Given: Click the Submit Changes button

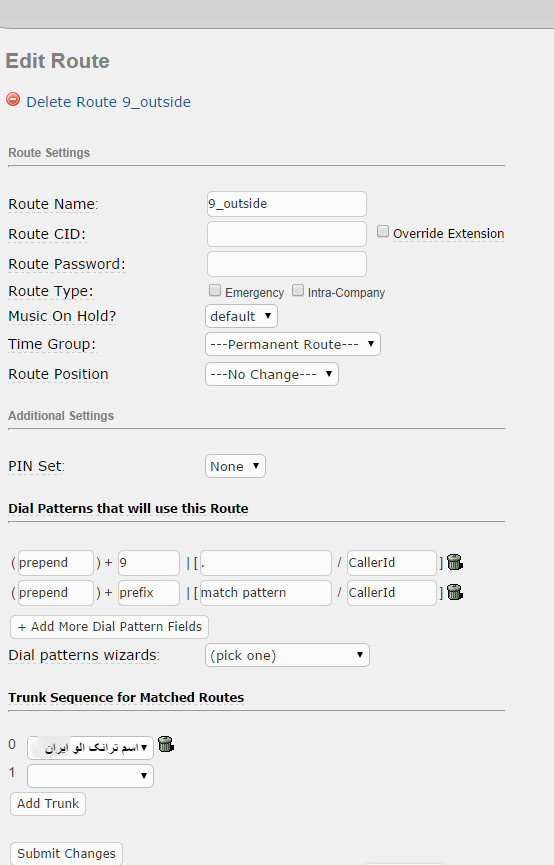Looking at the screenshot, I should (x=66, y=853).
